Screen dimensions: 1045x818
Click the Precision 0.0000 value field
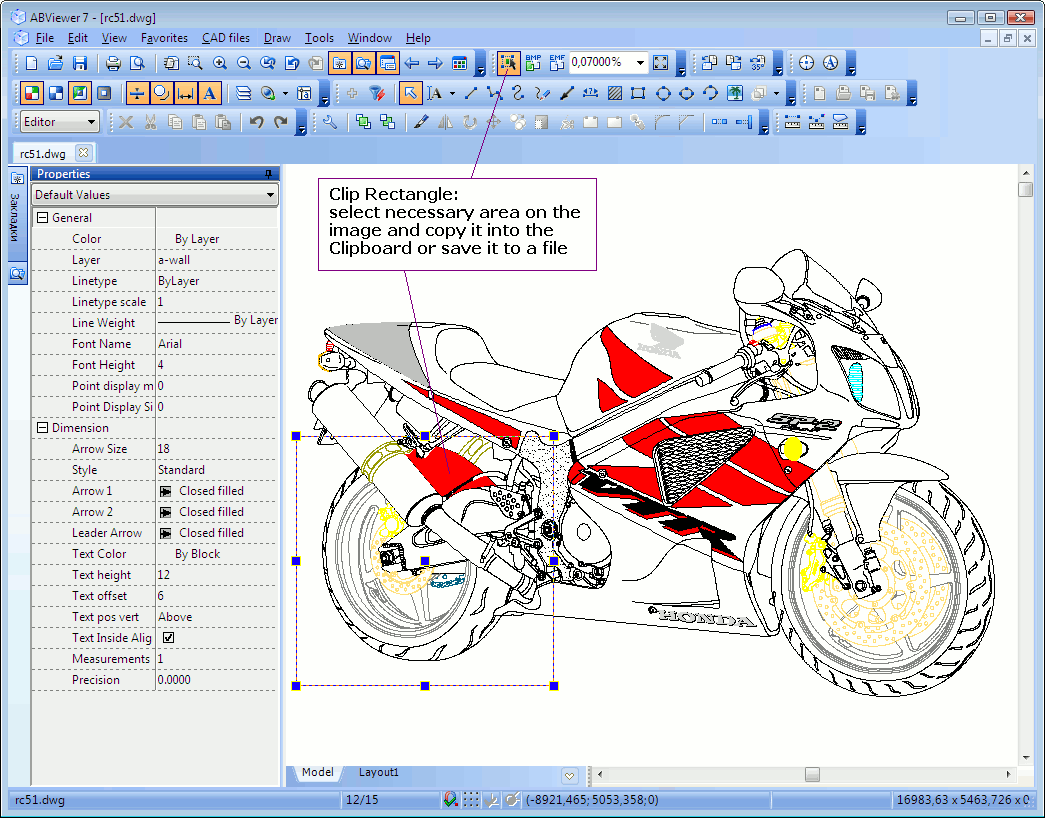tap(216, 680)
